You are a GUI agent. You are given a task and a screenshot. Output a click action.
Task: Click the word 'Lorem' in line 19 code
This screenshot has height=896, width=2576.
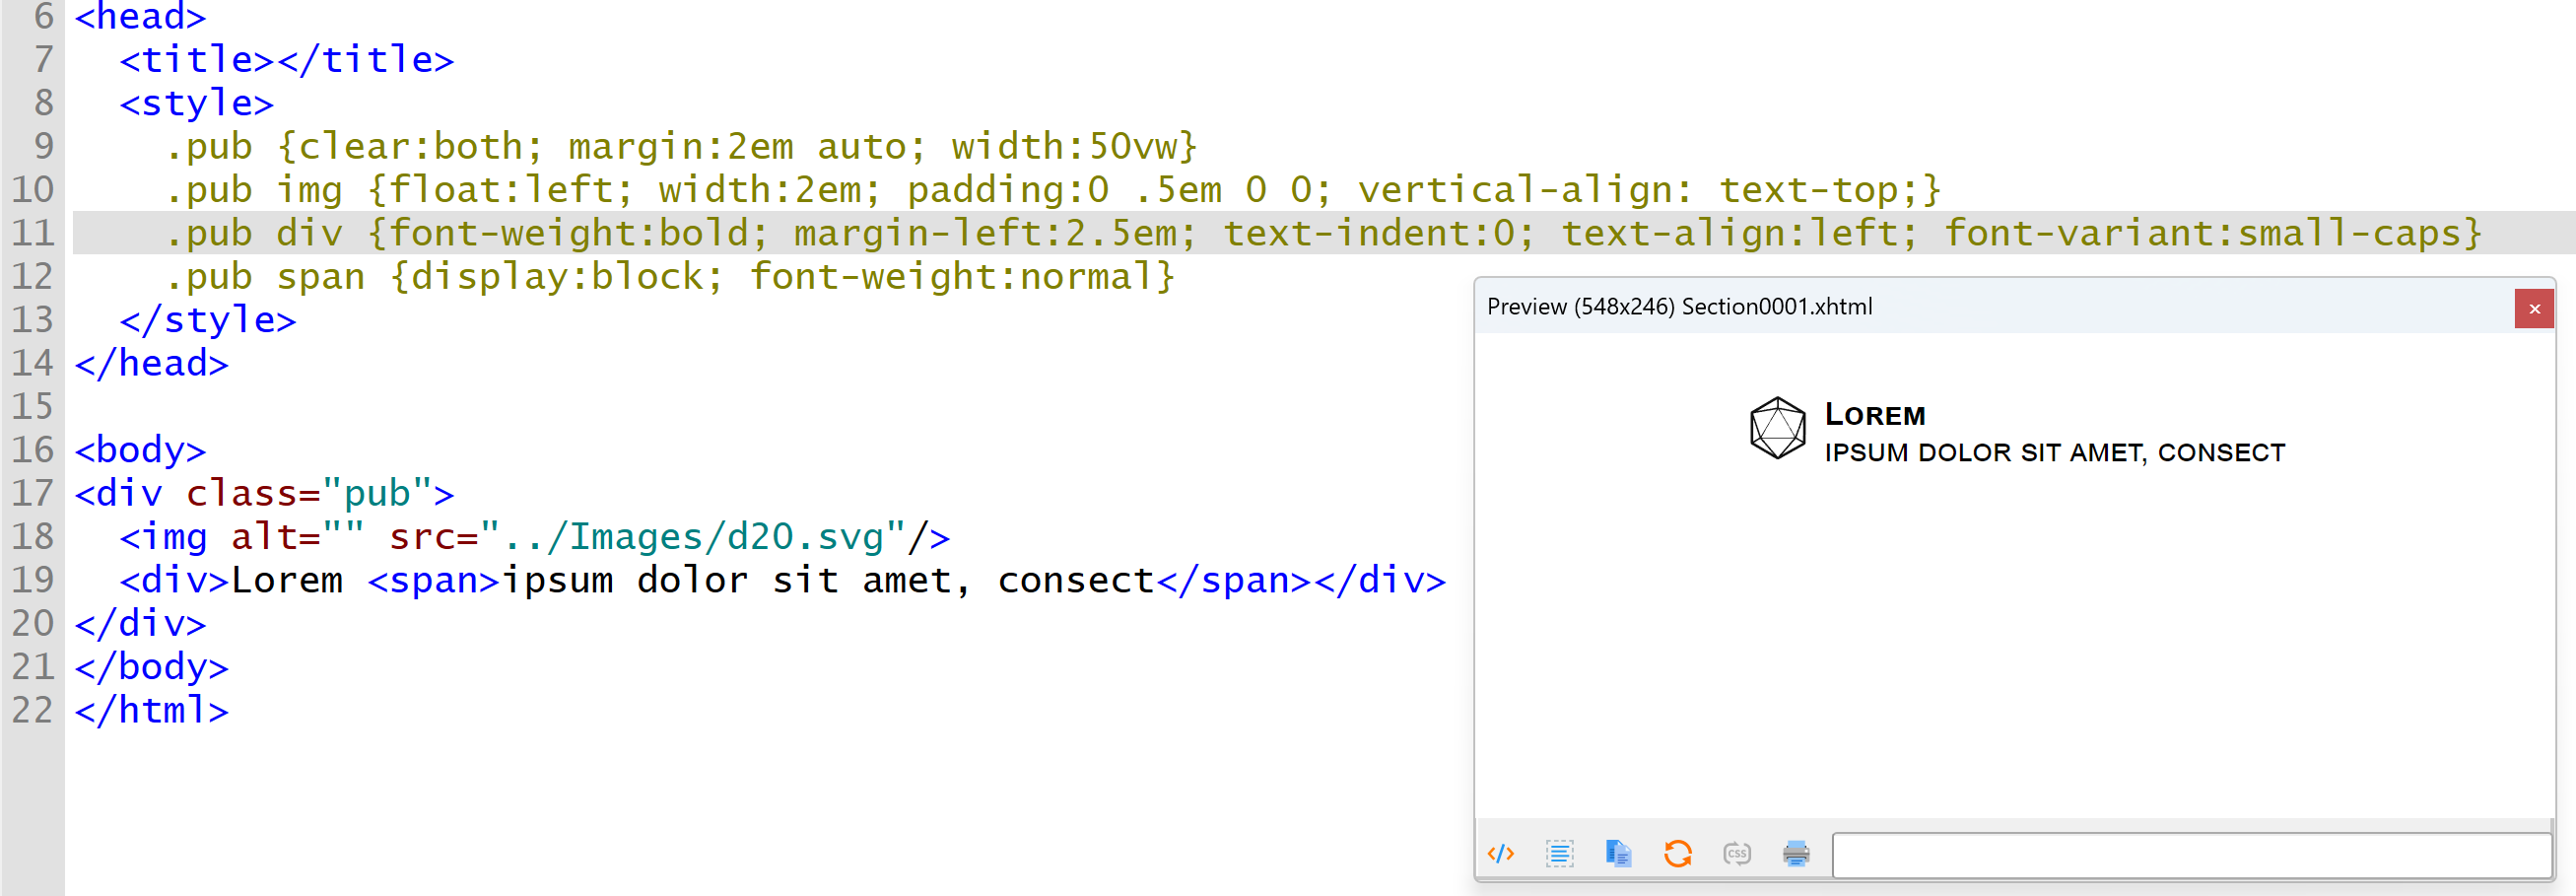(287, 580)
